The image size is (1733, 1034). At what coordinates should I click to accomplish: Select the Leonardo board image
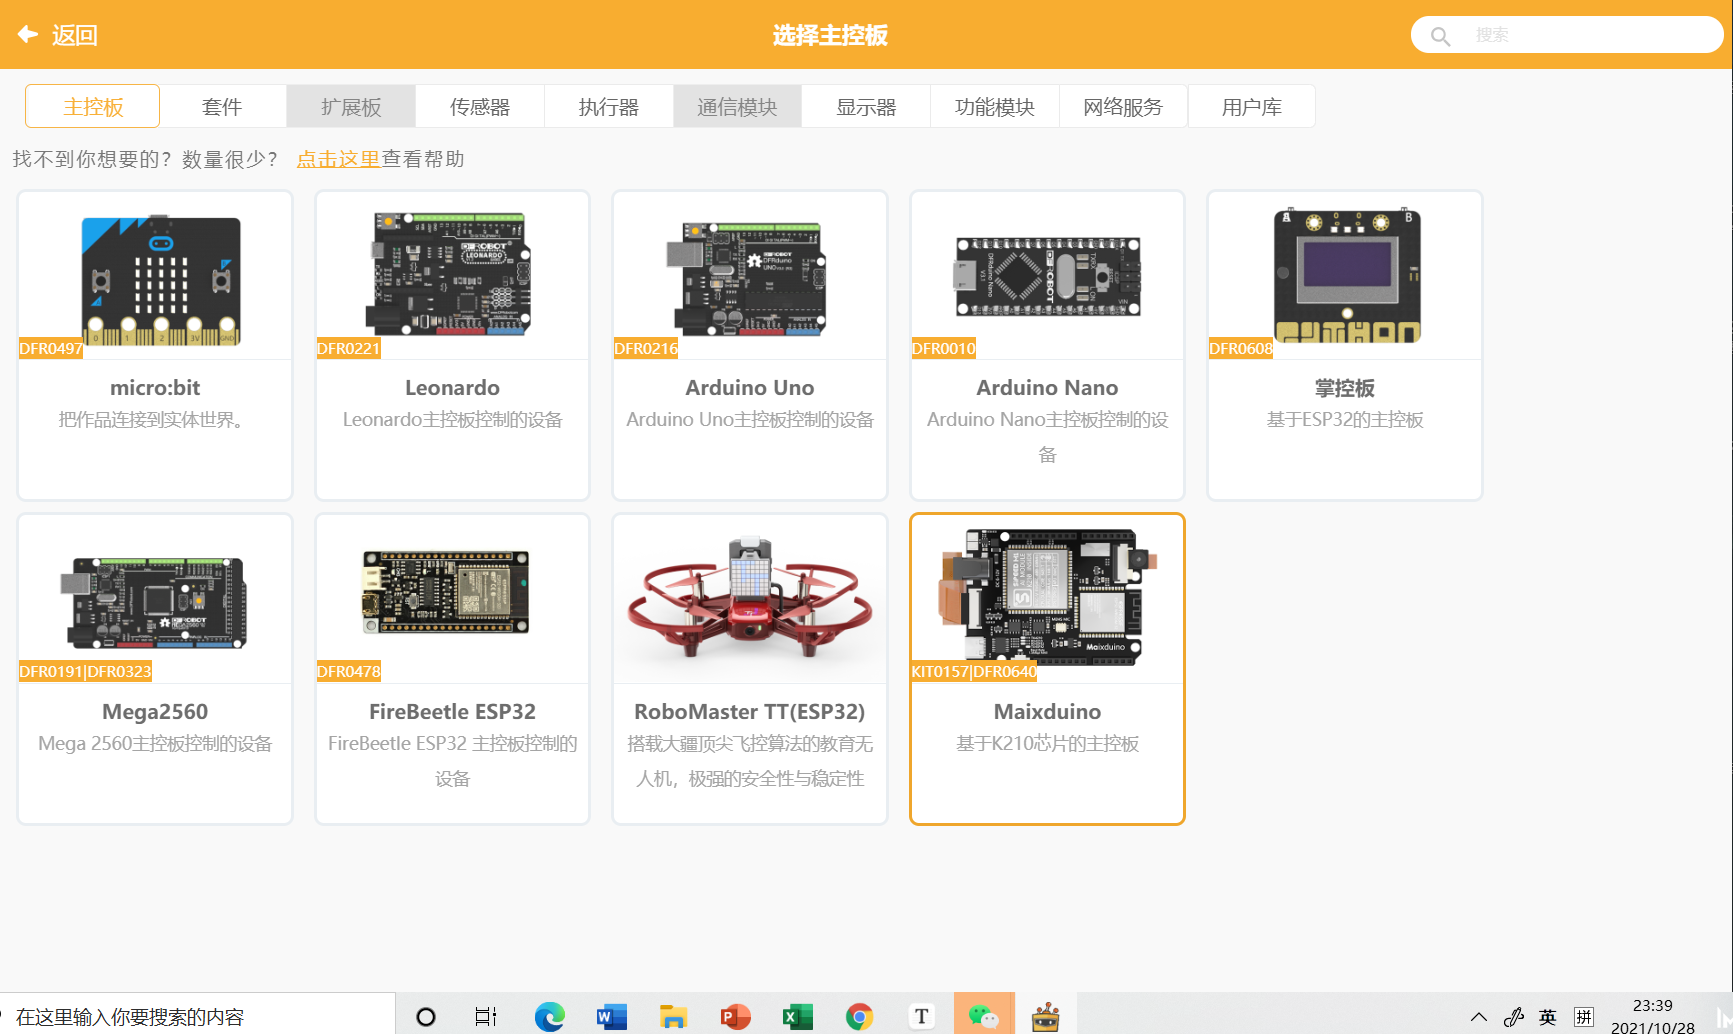point(448,273)
